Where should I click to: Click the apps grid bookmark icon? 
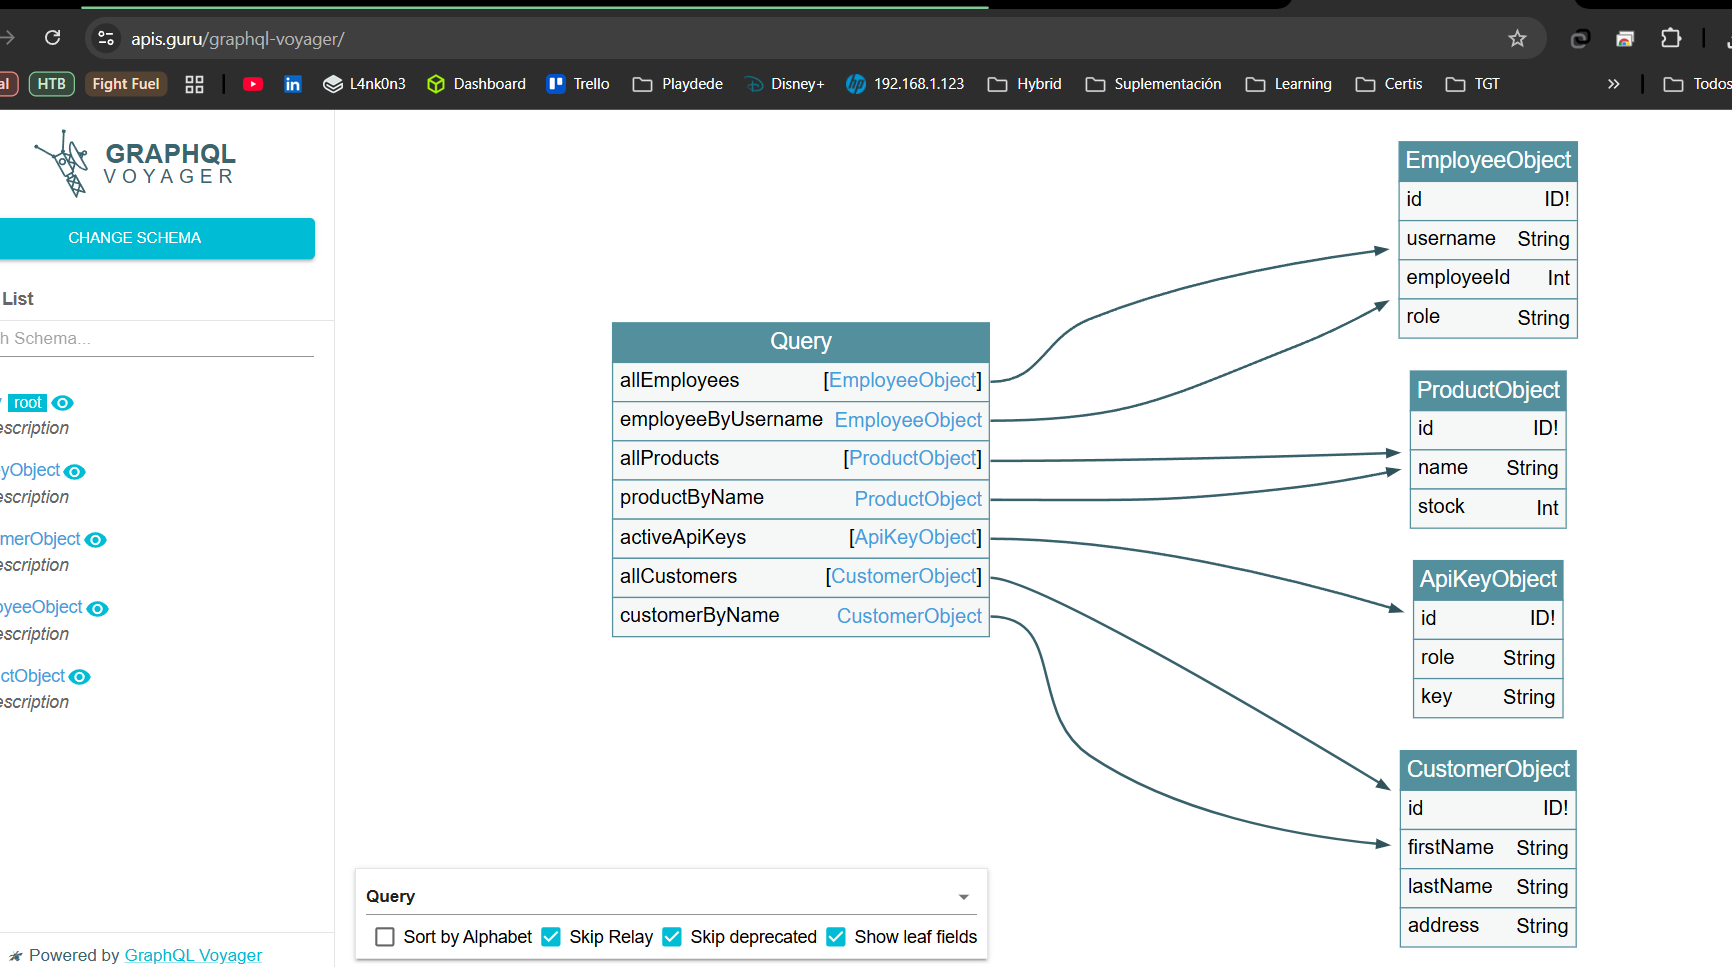[194, 84]
